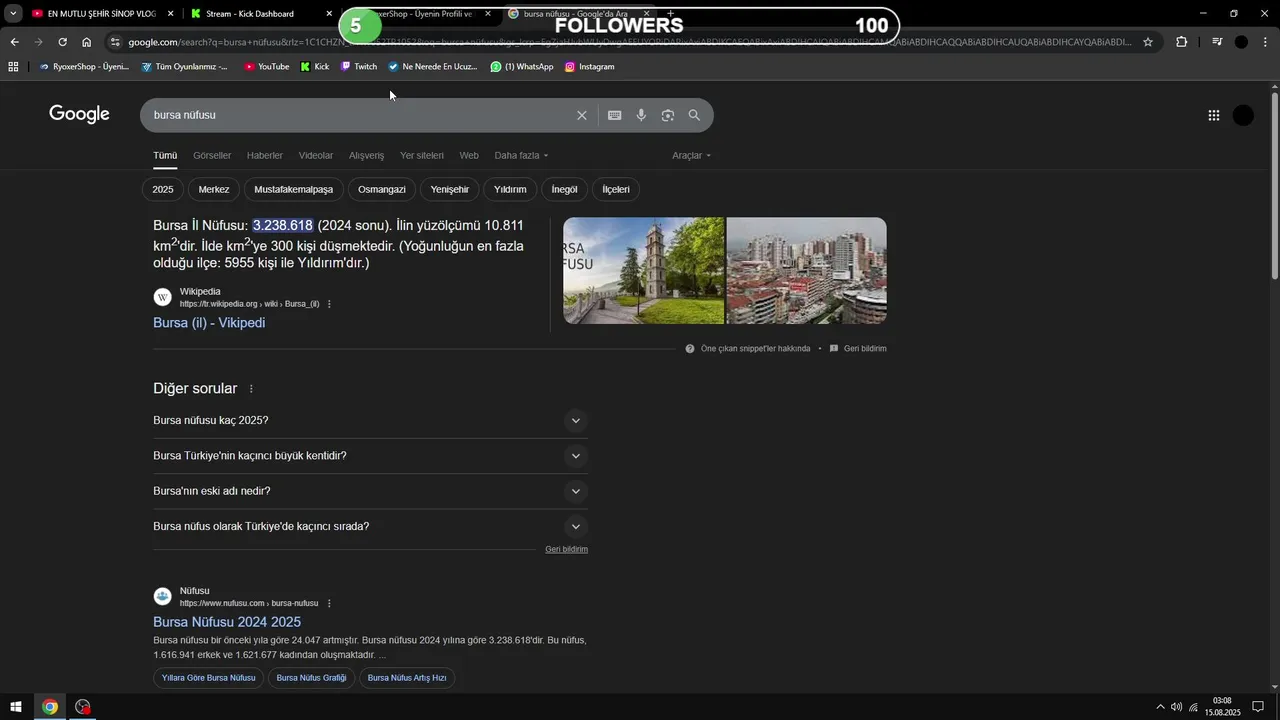Open the Google account avatar
Viewport: 1280px width, 720px height.
1243,115
